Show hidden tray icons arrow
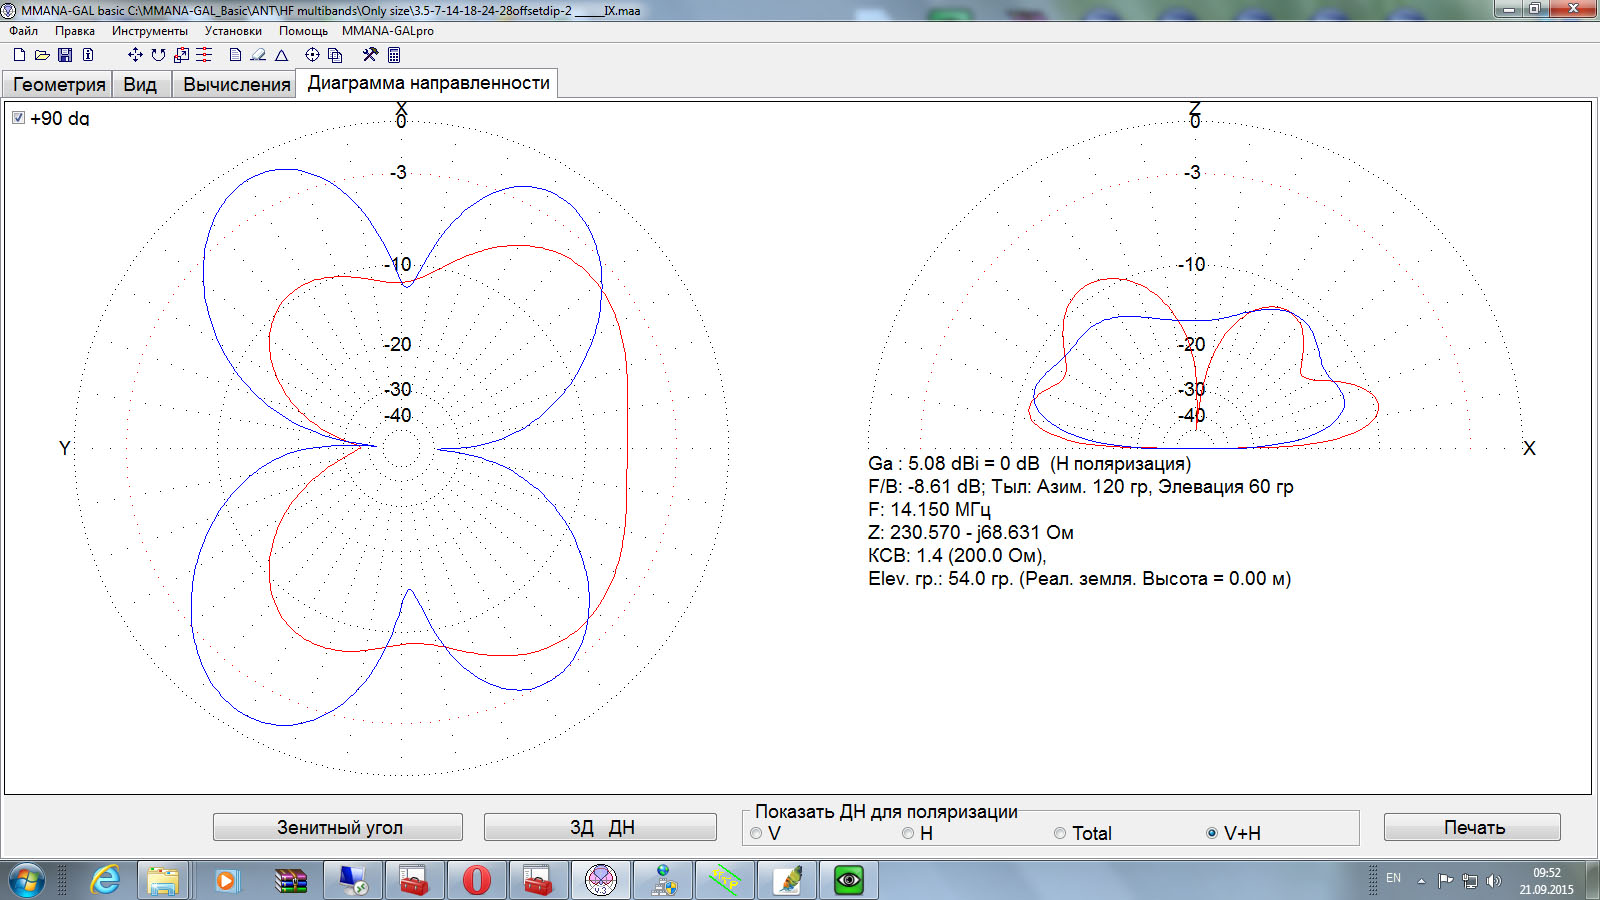The width and height of the screenshot is (1600, 900). (x=1421, y=881)
